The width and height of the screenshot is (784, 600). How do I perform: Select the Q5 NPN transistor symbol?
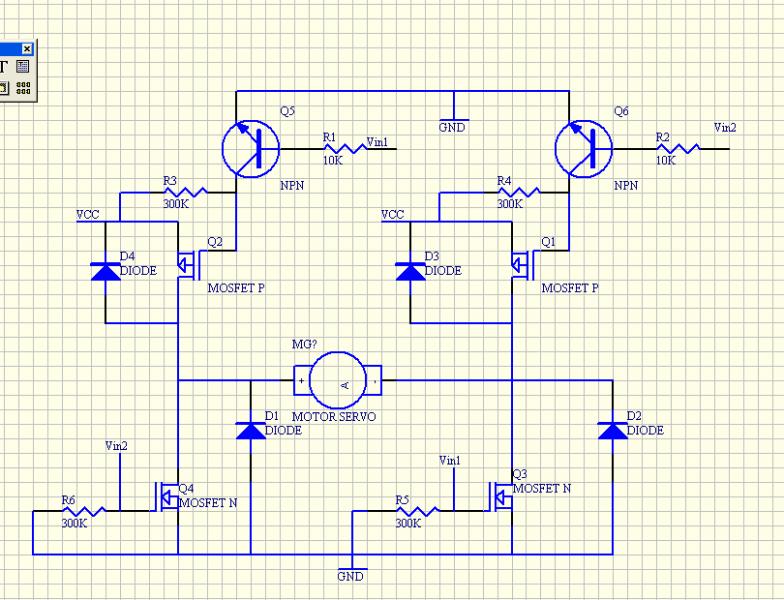tap(248, 147)
